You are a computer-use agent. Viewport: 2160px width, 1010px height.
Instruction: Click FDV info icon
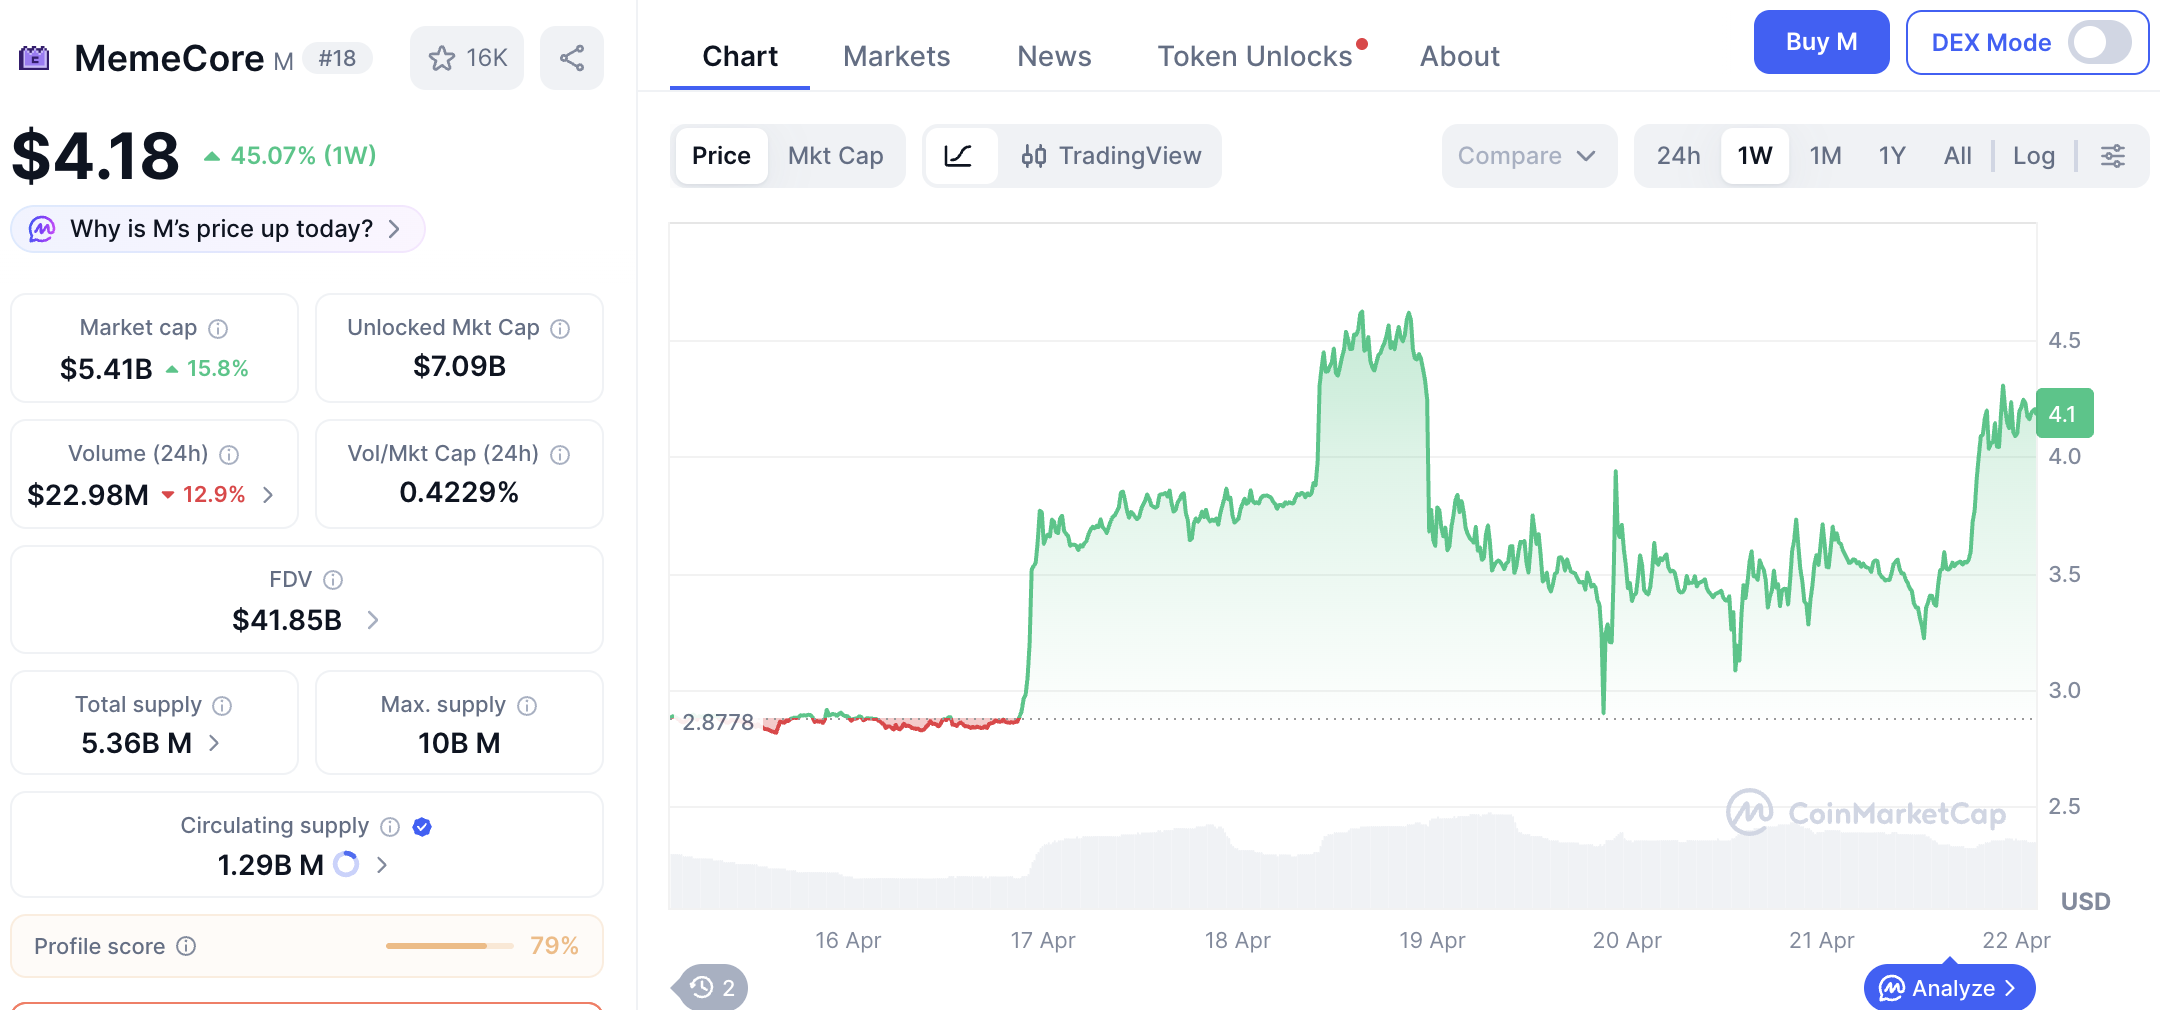334,580
